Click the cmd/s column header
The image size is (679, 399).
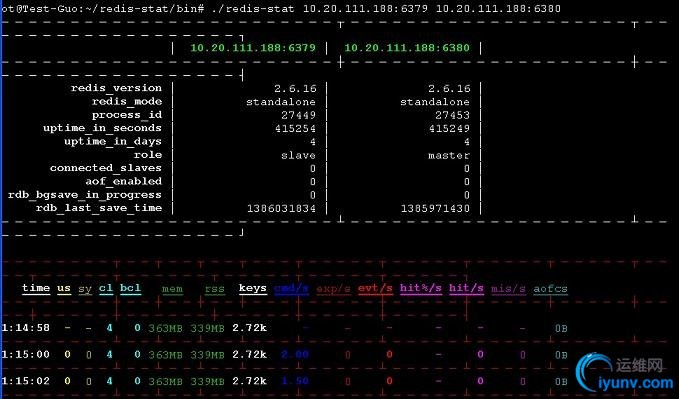[291, 289]
